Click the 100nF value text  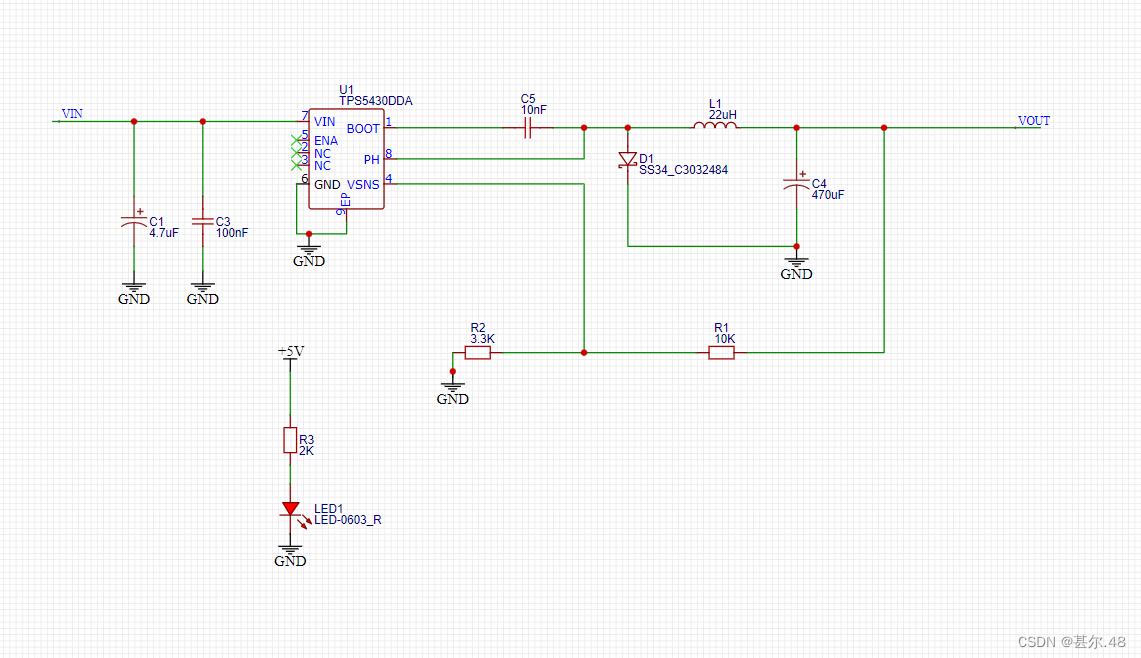click(232, 233)
